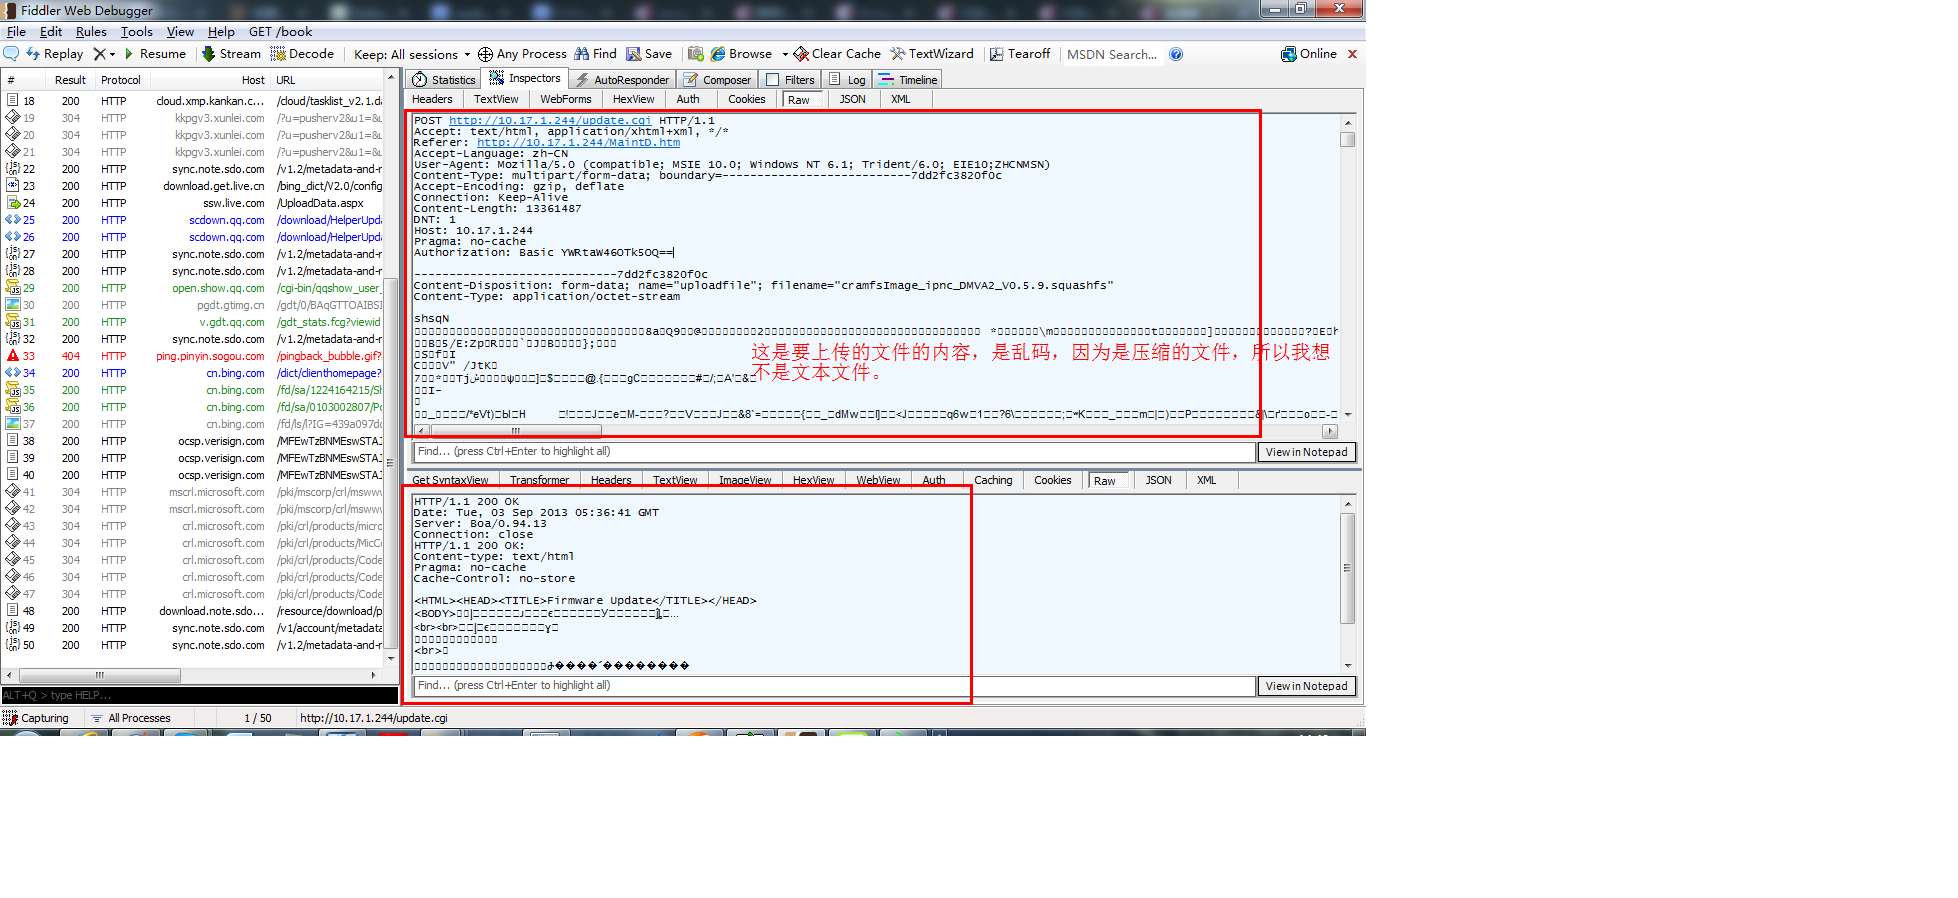Viewport: 1958px width, 898px height.
Task: Select session 25 scdown.qq.com icon
Action: pyautogui.click(x=13, y=220)
